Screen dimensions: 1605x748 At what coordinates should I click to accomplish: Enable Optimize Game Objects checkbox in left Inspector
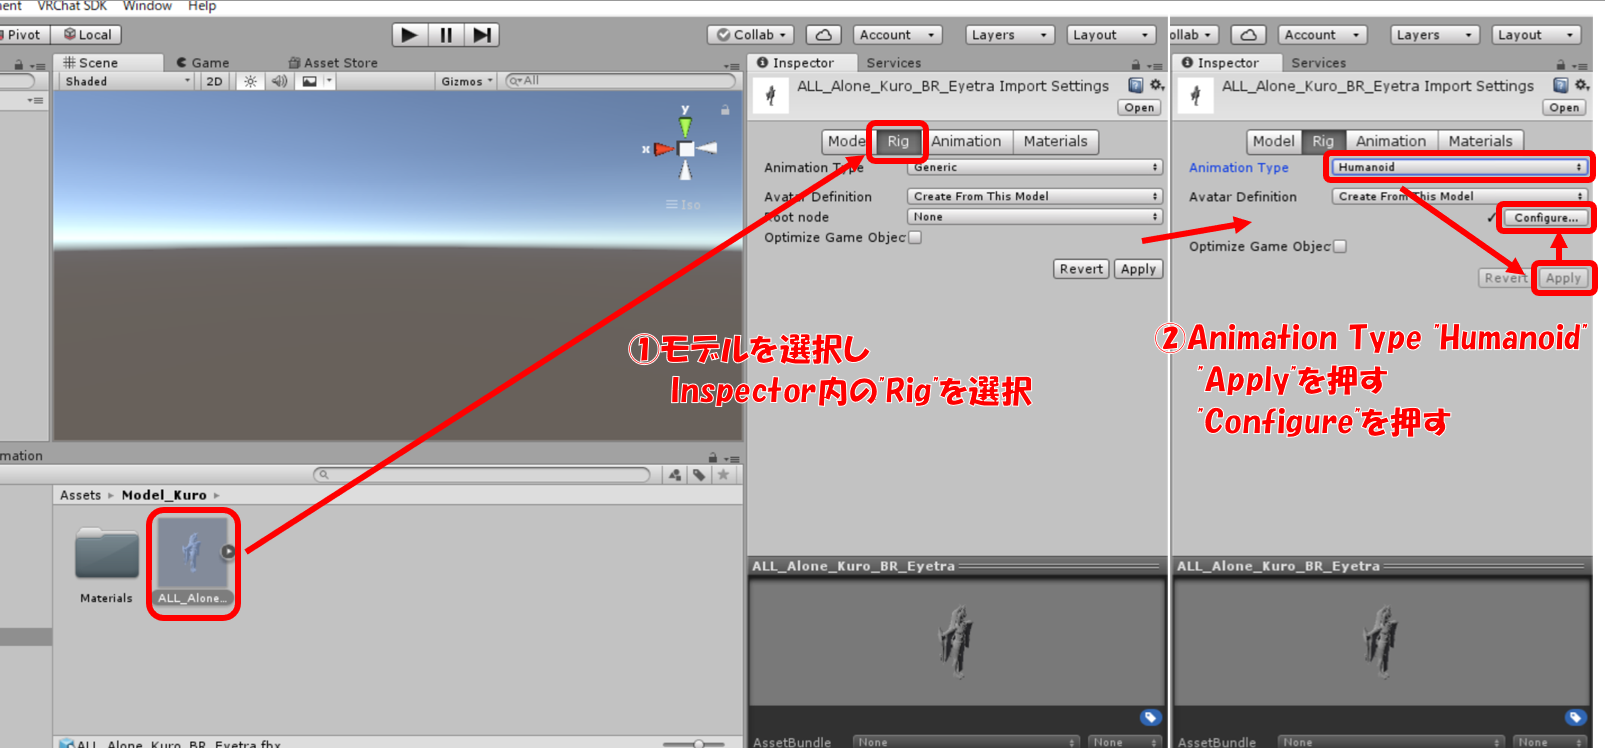click(915, 238)
